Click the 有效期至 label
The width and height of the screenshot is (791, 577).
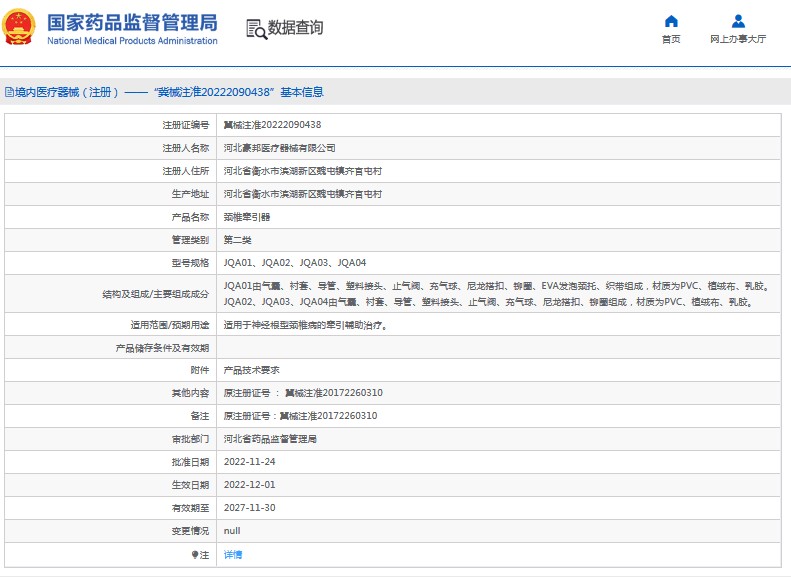[x=190, y=508]
